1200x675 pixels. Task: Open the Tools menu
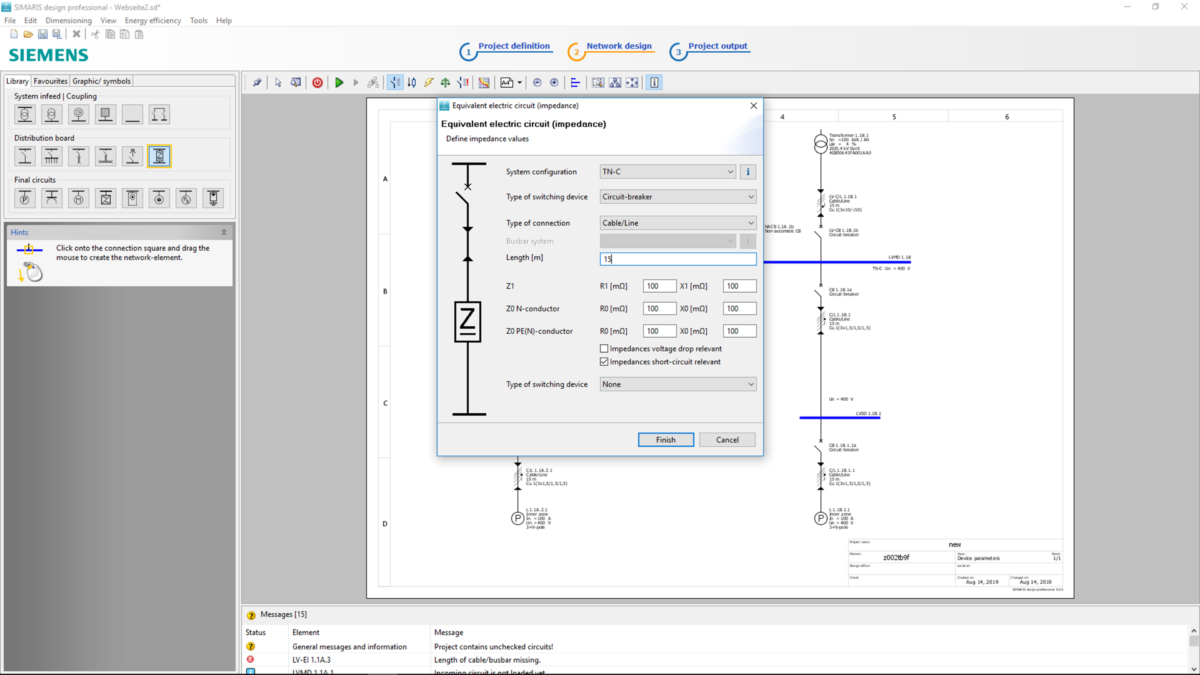(199, 20)
